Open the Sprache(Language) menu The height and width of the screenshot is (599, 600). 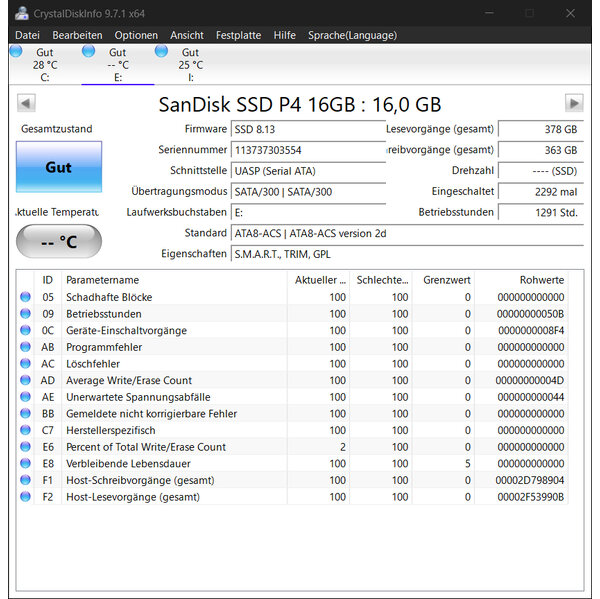coord(352,35)
